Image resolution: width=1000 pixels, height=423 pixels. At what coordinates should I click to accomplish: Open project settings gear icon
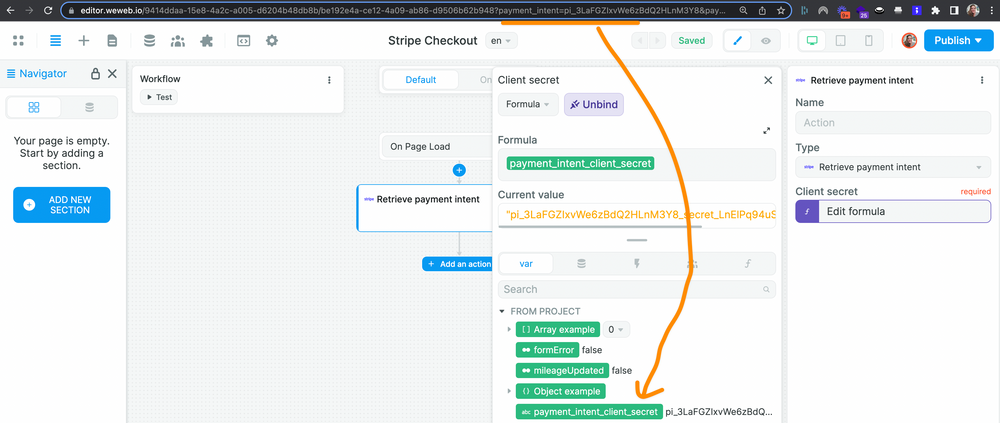271,41
